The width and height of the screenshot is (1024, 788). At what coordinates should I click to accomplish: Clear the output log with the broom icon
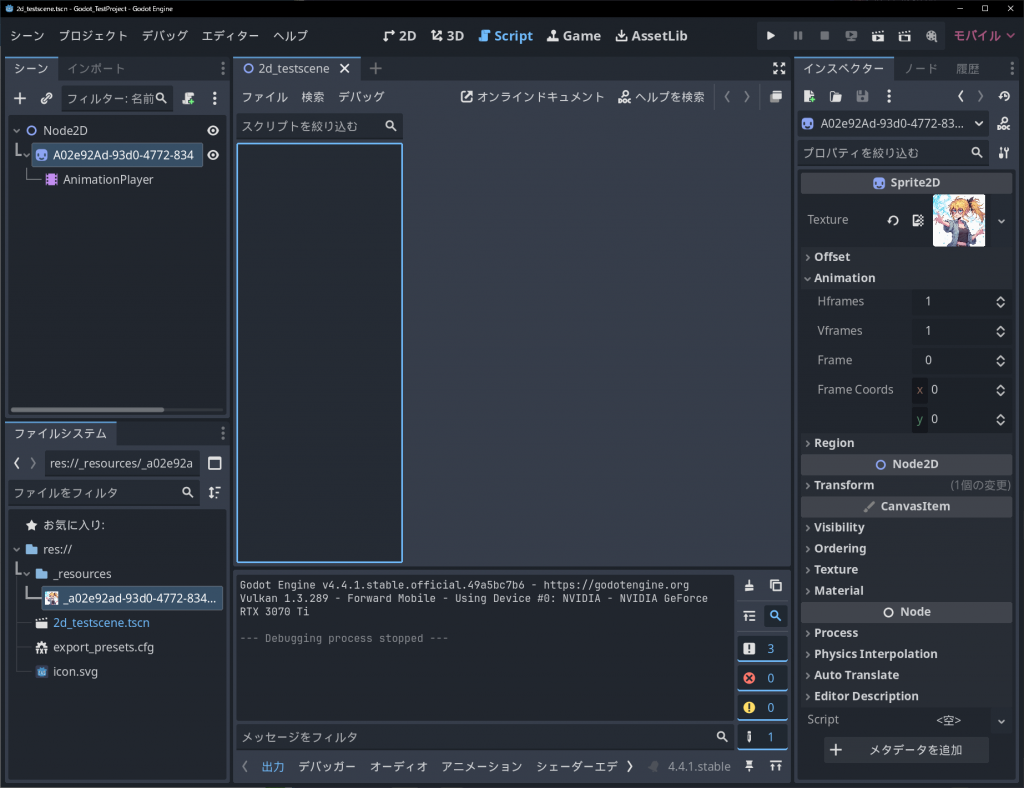[x=749, y=586]
